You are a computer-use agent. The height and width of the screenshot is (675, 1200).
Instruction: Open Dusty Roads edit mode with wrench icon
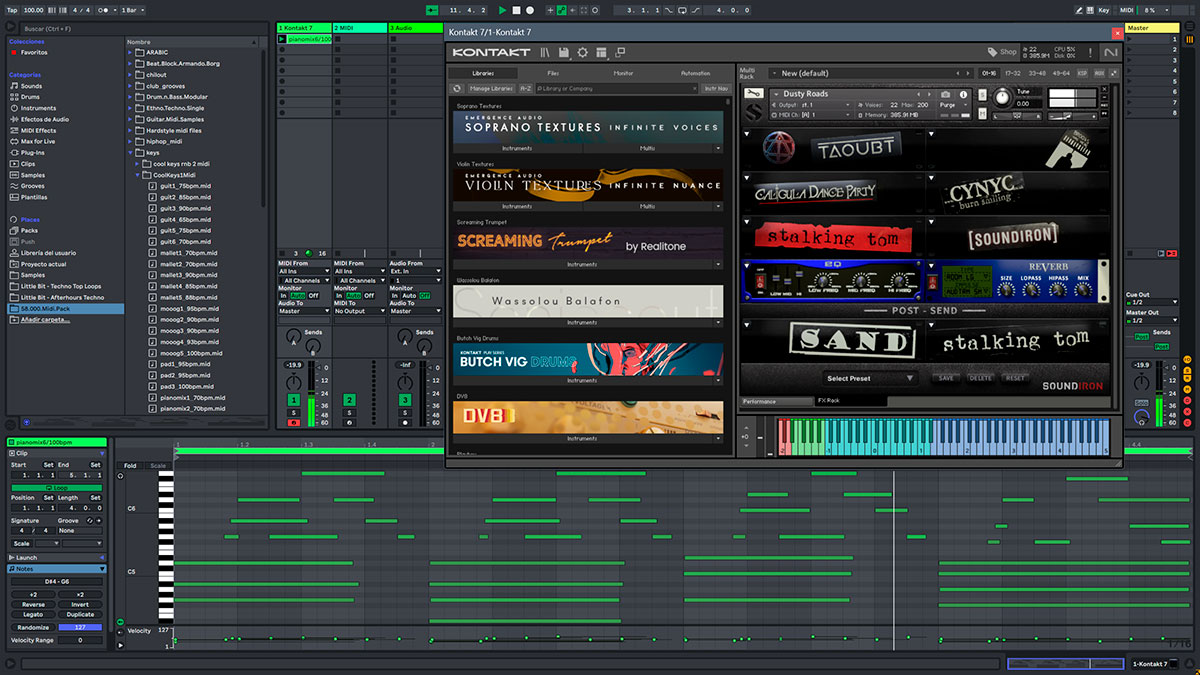[x=754, y=95]
